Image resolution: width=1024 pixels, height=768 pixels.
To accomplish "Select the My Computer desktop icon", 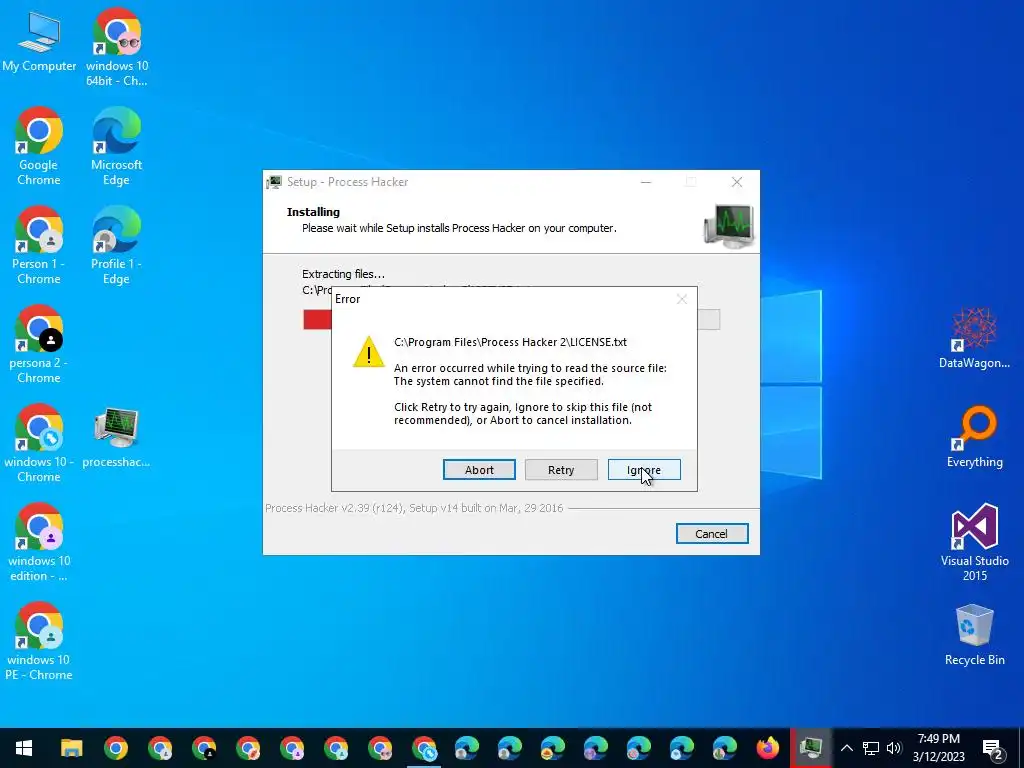I will 39,42.
